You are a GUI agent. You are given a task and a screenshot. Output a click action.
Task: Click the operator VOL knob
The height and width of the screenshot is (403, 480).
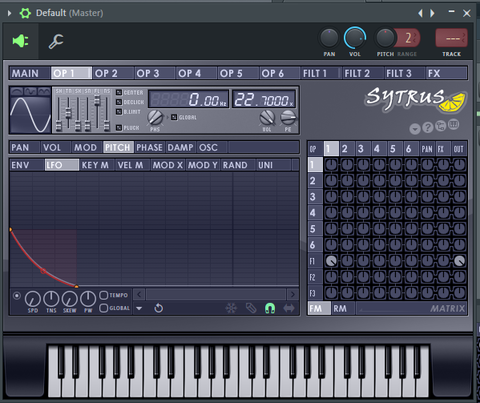pyautogui.click(x=267, y=118)
